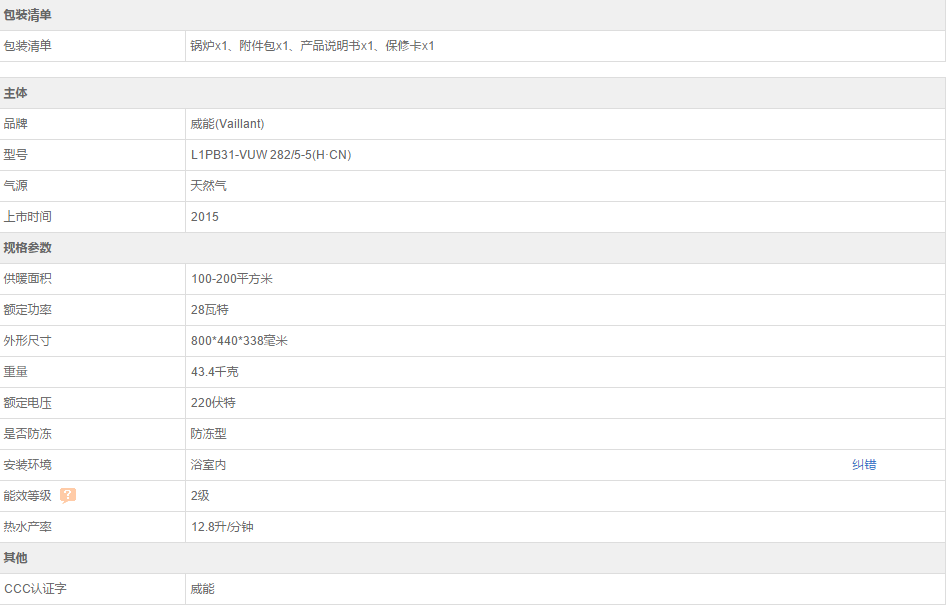Viewport: 947px width, 607px height.
Task: Click the 纠错 link
Action: [864, 465]
